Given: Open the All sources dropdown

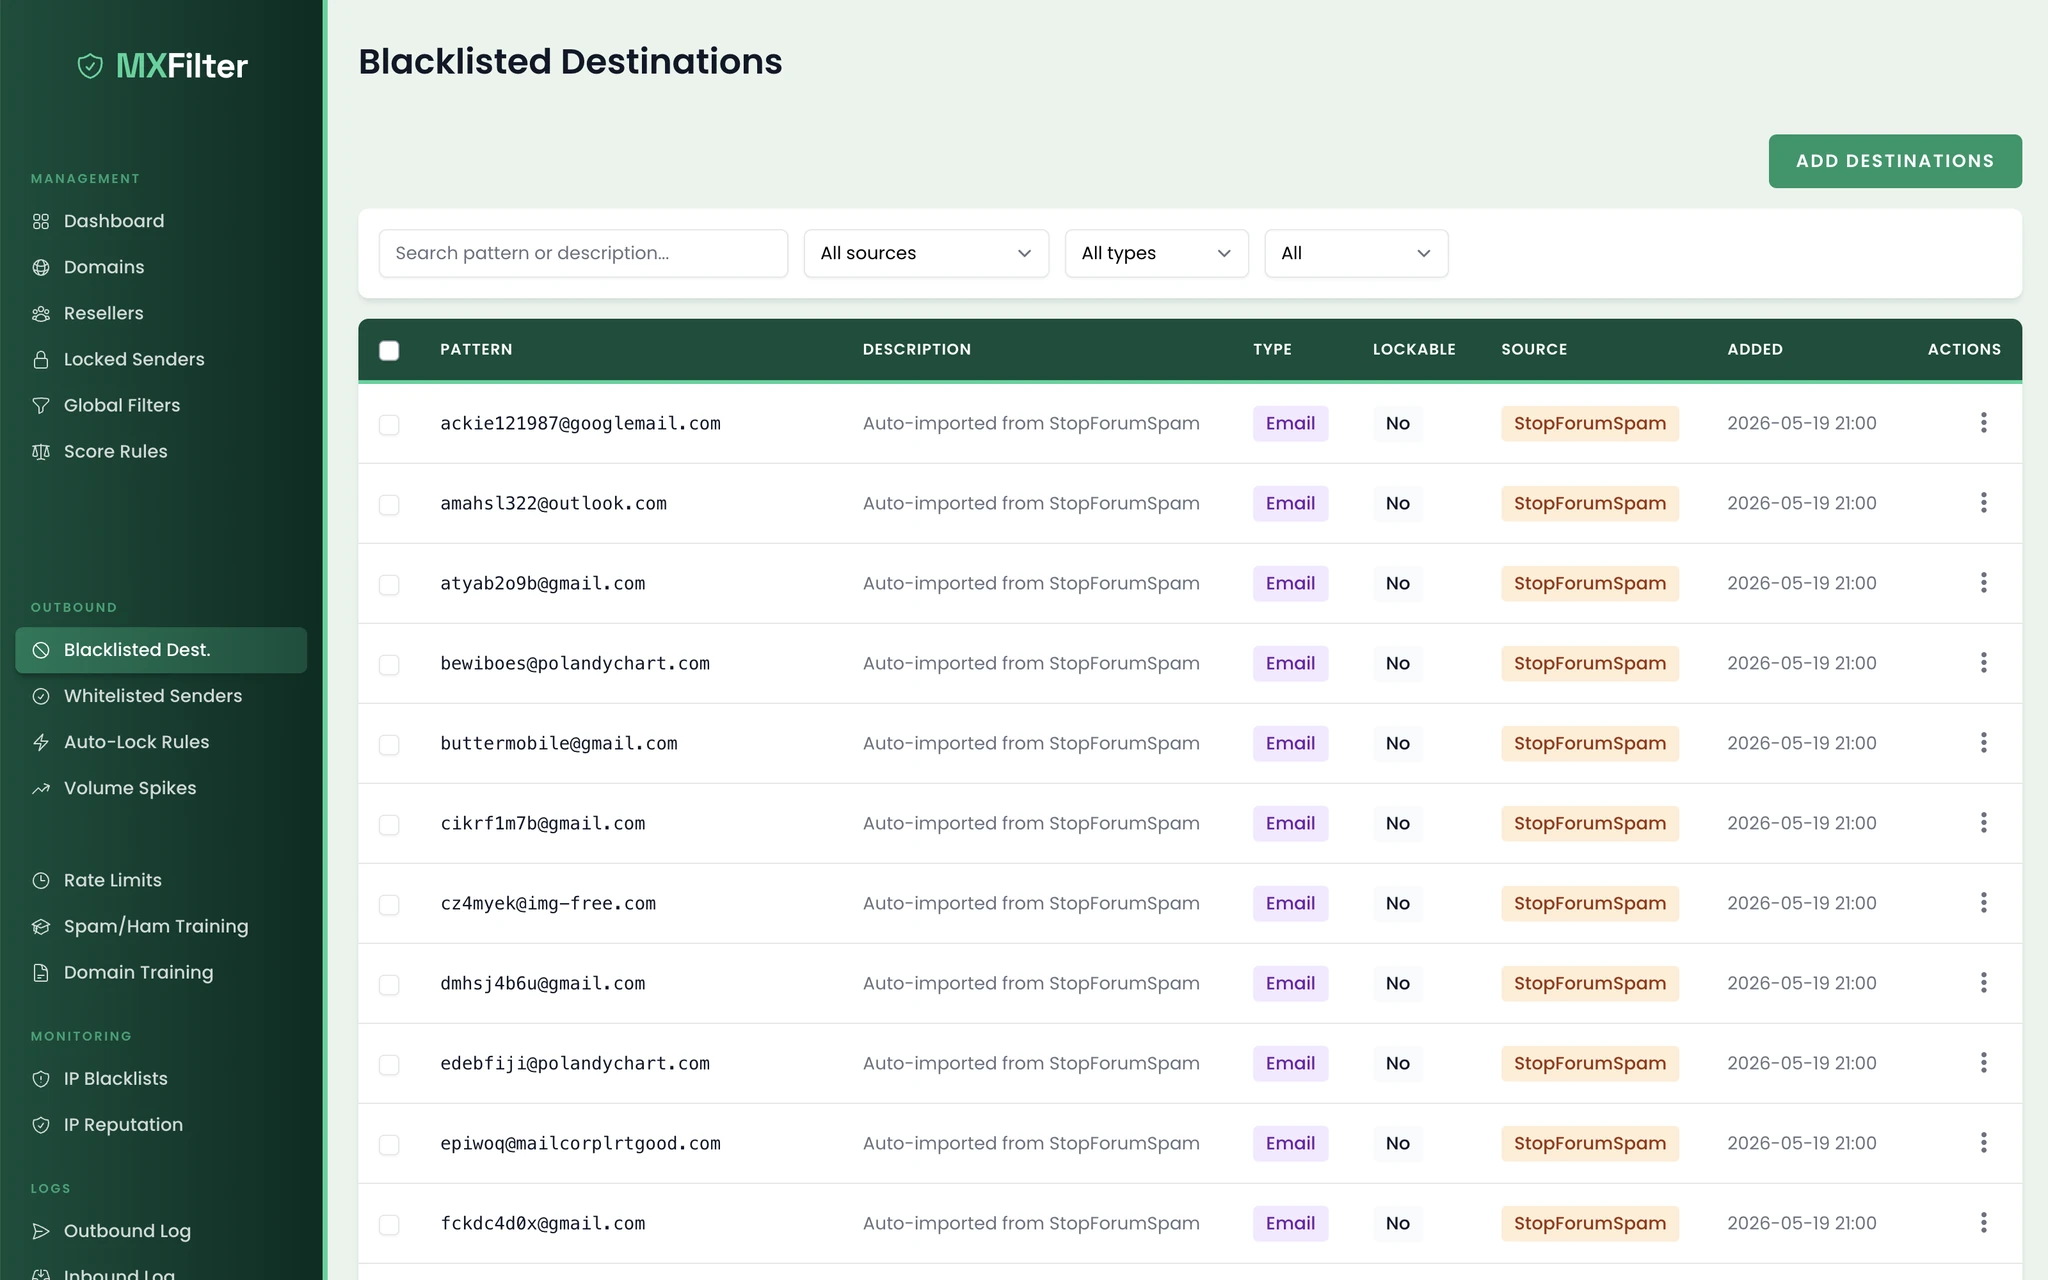Looking at the screenshot, I should pyautogui.click(x=926, y=253).
